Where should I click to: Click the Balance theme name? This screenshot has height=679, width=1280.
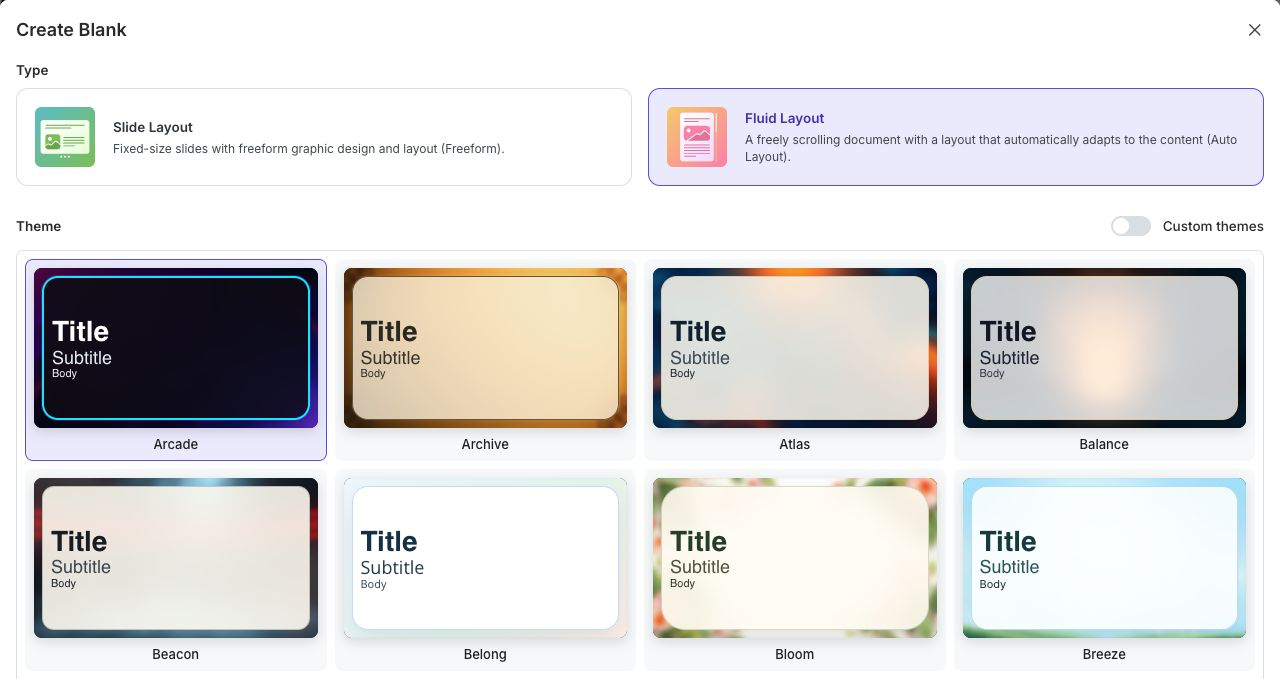click(x=1104, y=444)
